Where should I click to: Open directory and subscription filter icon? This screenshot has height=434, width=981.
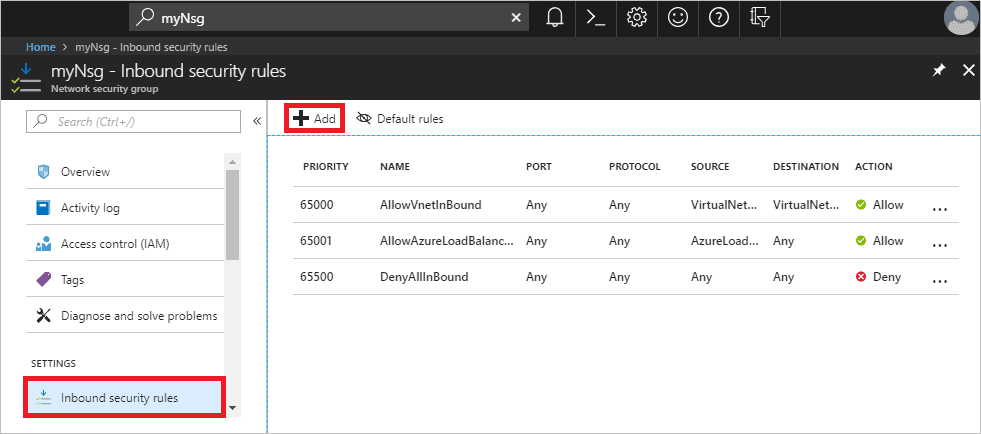click(x=759, y=18)
